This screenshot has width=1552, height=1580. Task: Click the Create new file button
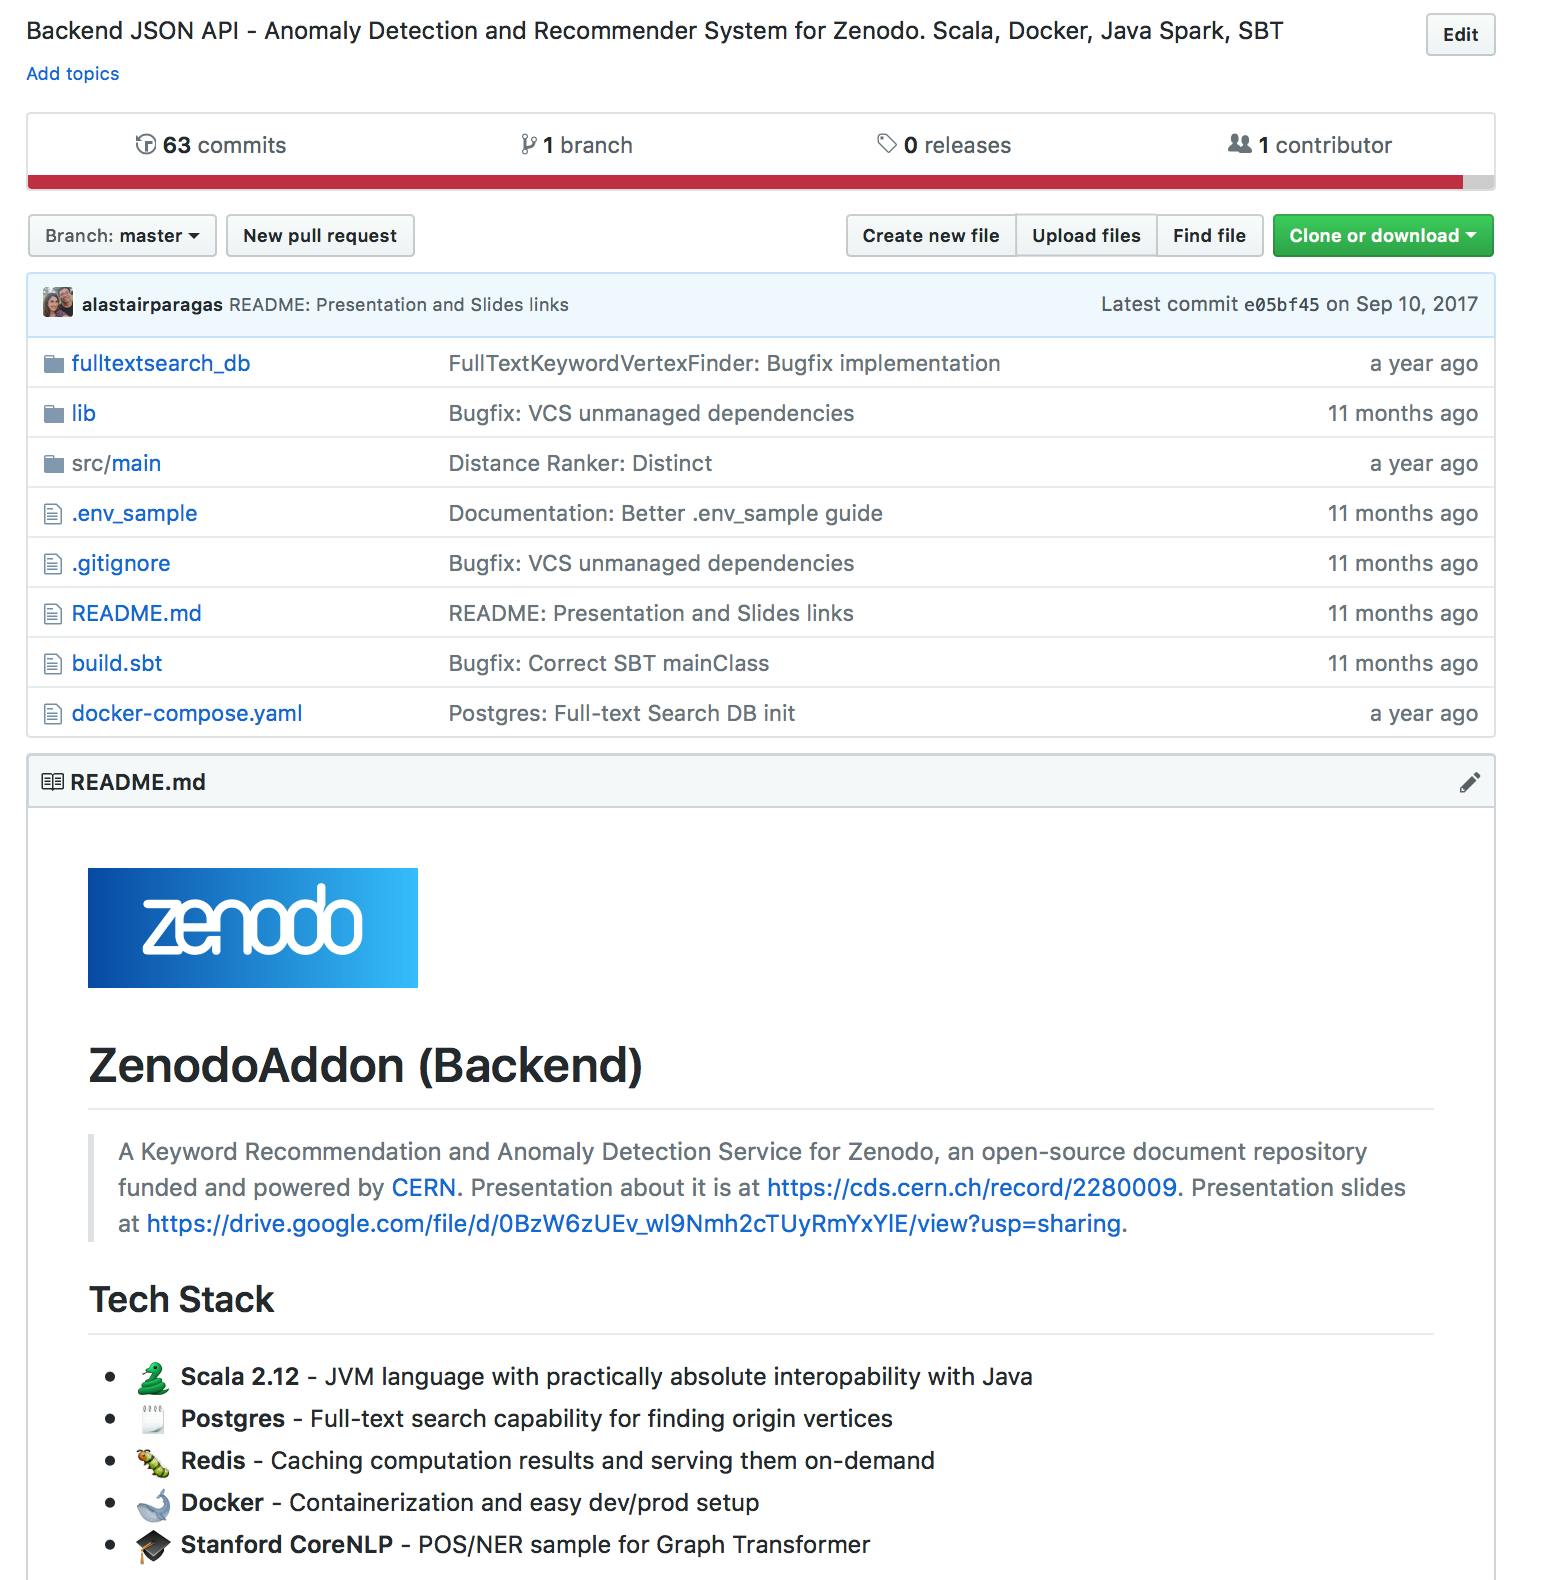[930, 236]
